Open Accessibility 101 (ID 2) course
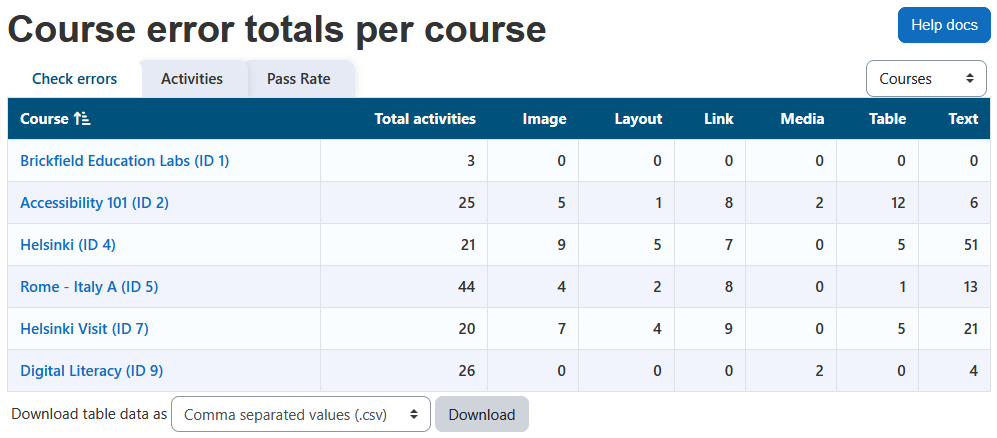Image resolution: width=997 pixels, height=438 pixels. 95,203
